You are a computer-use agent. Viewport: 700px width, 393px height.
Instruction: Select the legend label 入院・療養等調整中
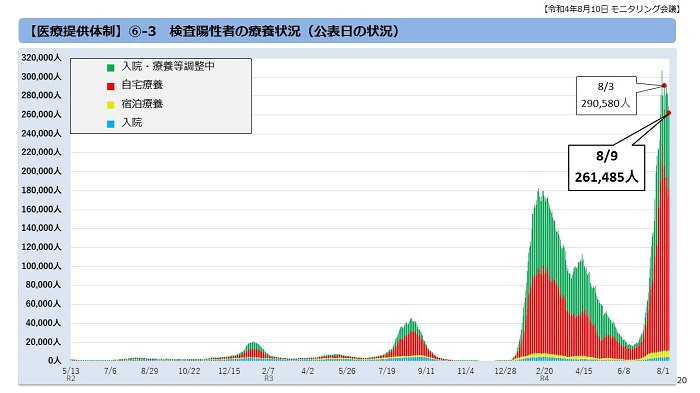(x=168, y=66)
